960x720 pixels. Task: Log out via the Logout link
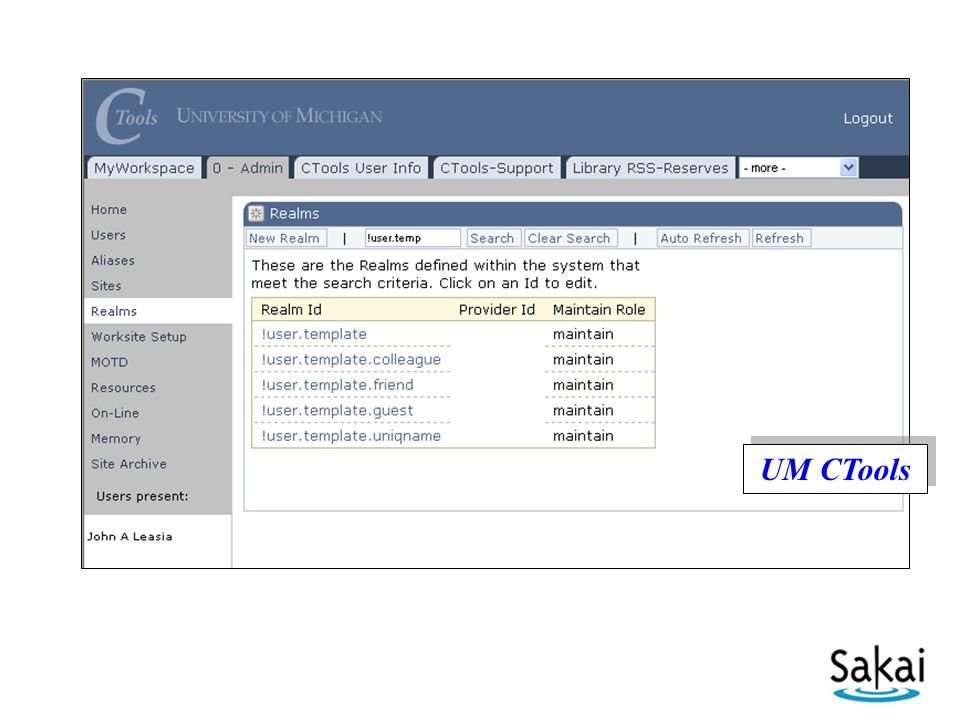(x=868, y=118)
